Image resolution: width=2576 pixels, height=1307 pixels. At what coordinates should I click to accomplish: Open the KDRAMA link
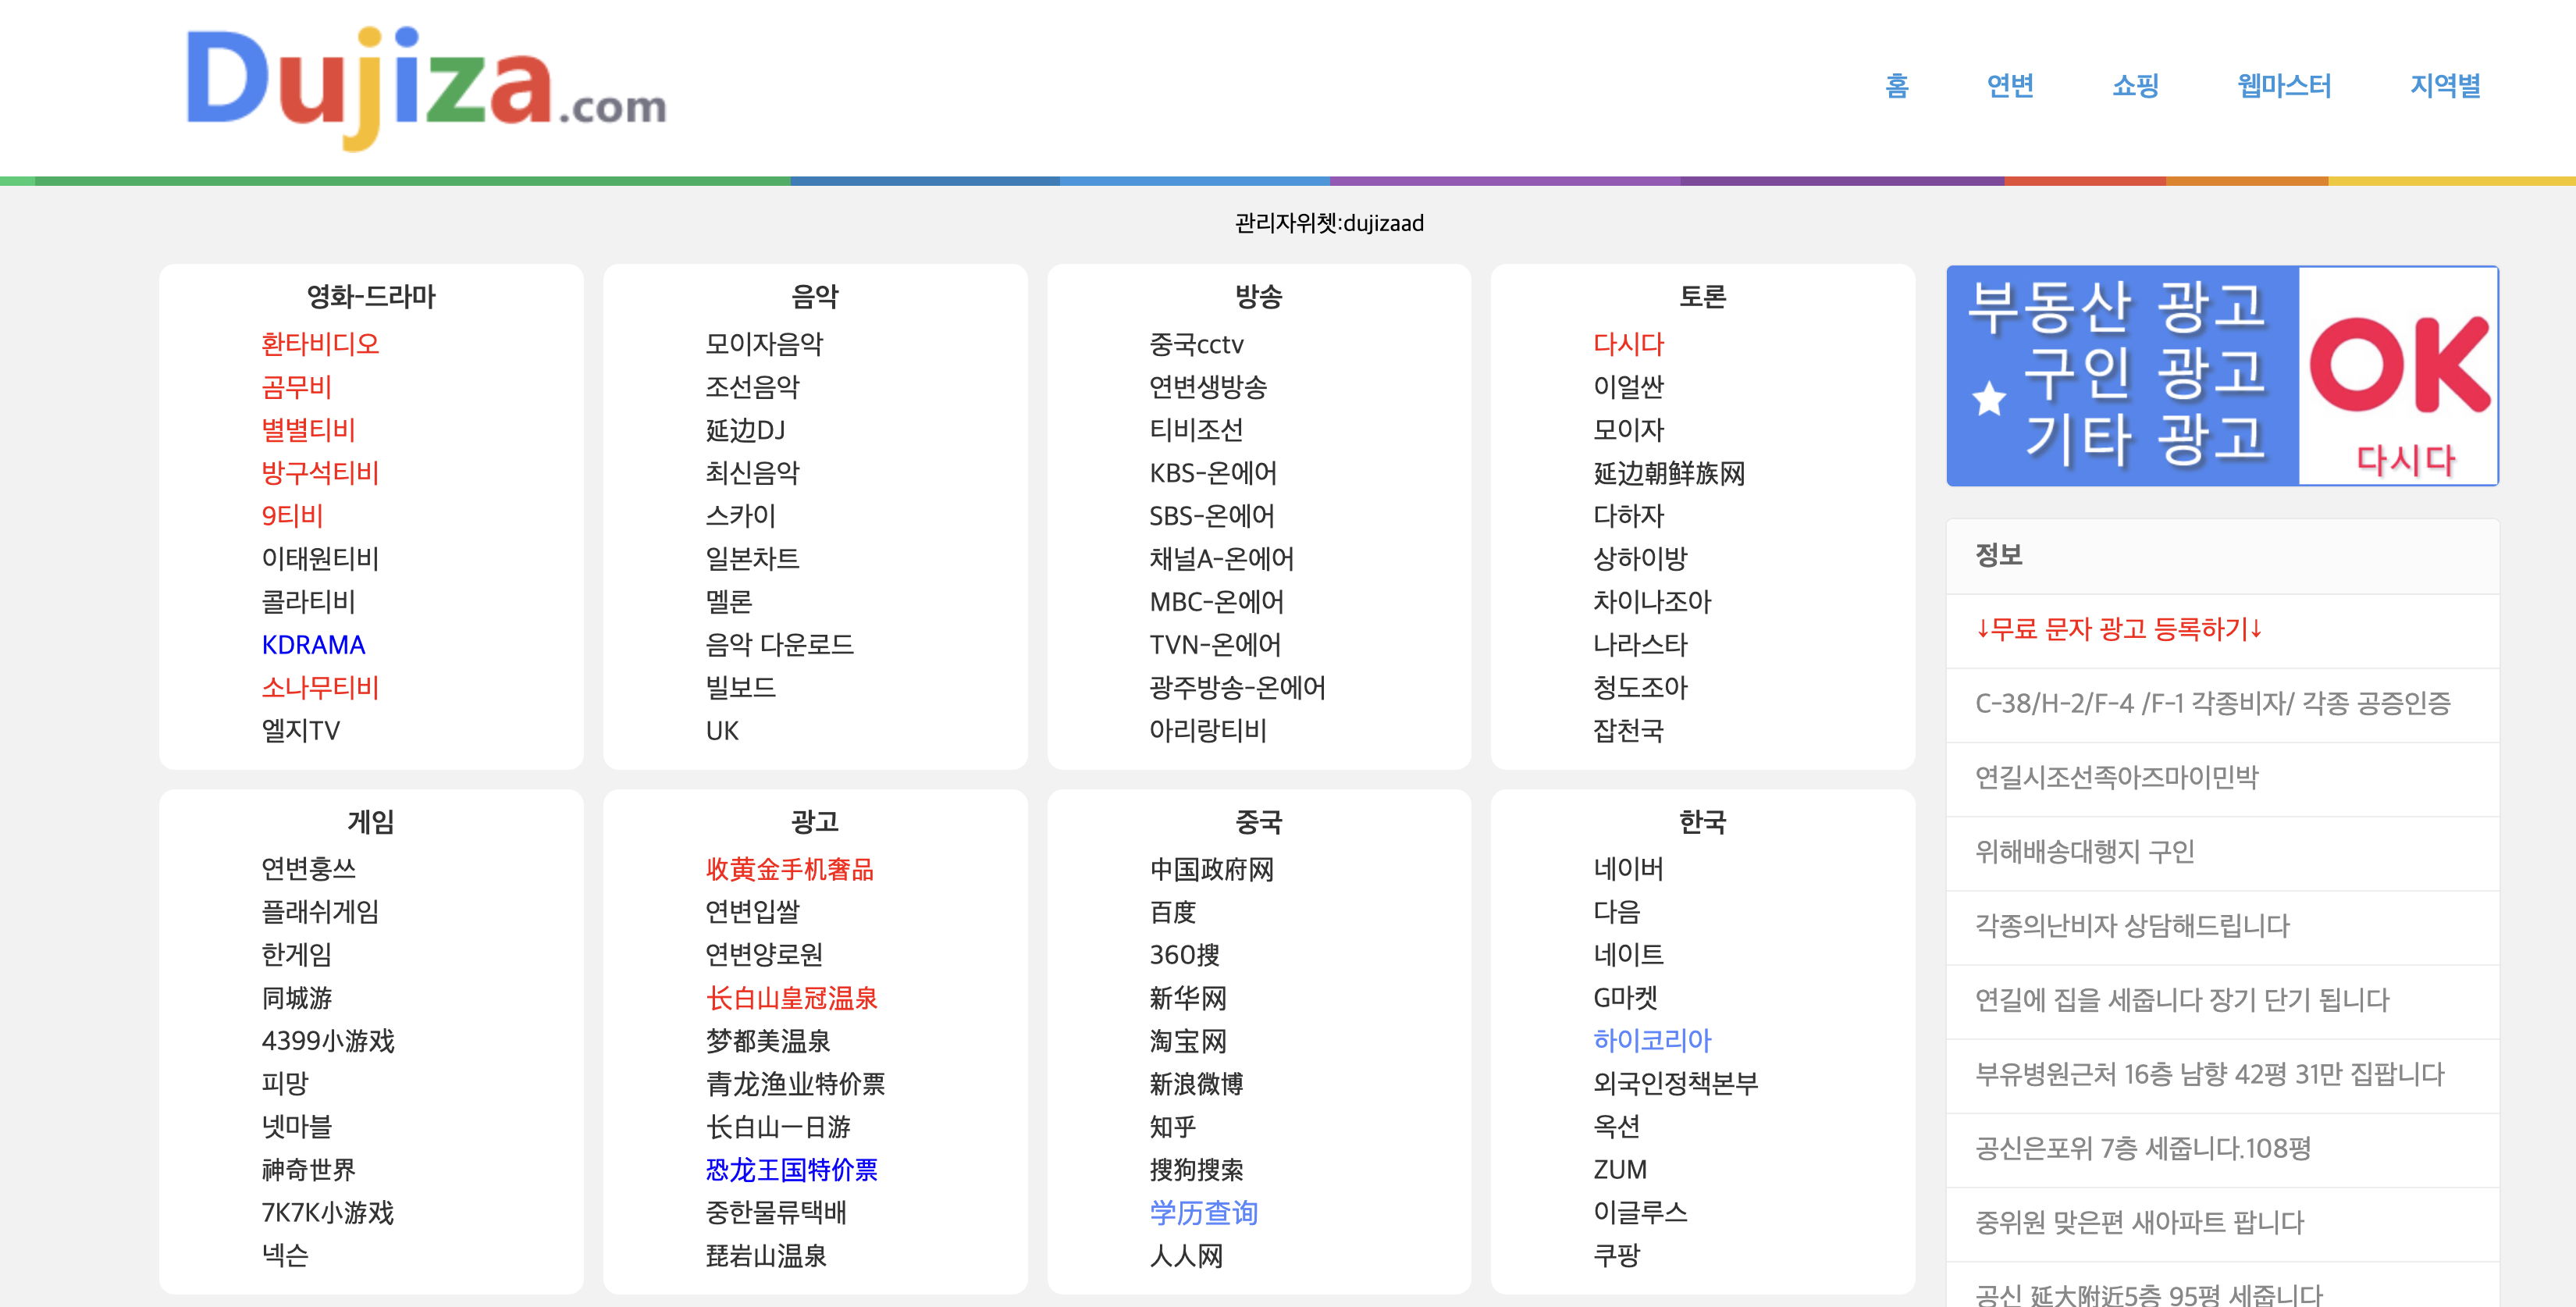tap(313, 645)
